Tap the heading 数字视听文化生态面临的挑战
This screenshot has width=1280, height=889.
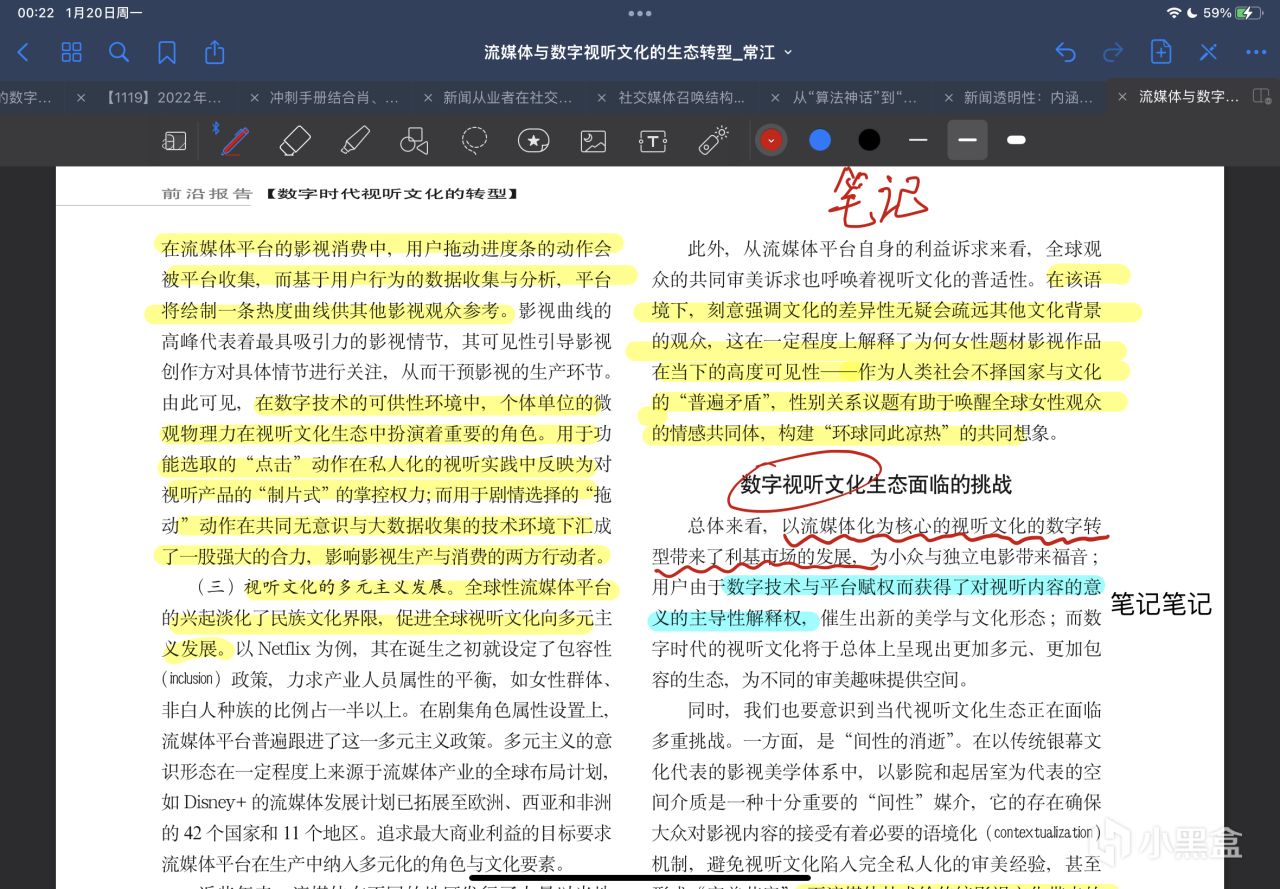875,485
